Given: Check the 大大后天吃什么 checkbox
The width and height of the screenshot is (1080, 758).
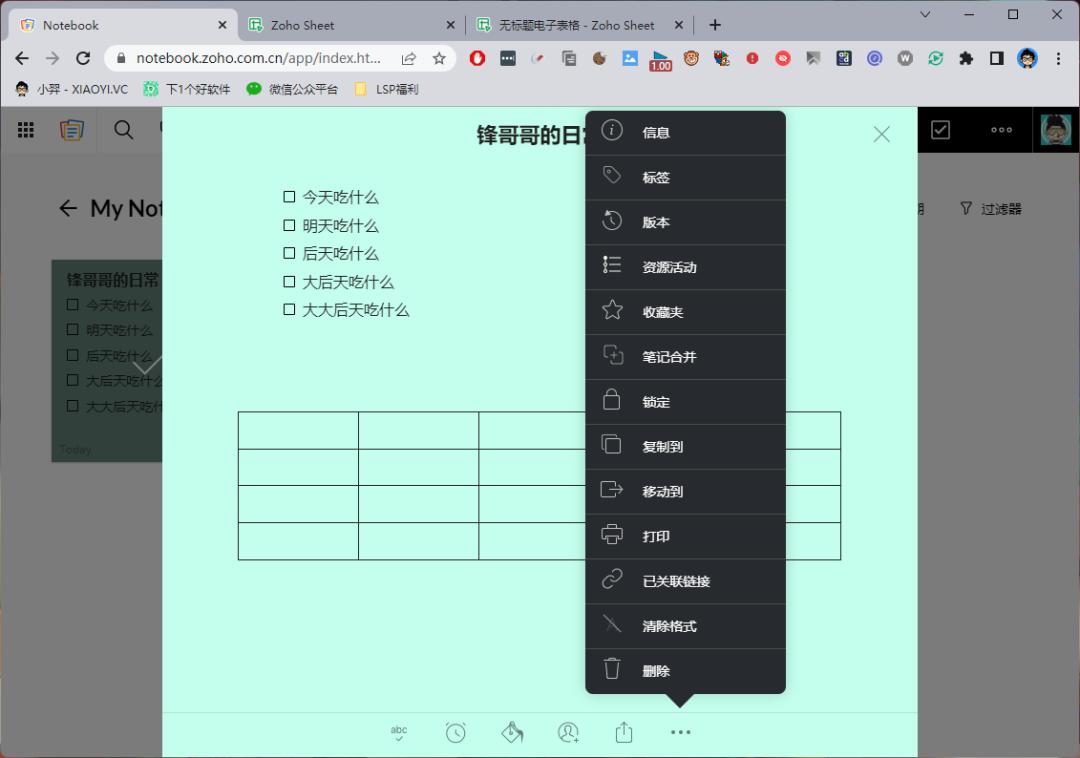Looking at the screenshot, I should pyautogui.click(x=289, y=309).
